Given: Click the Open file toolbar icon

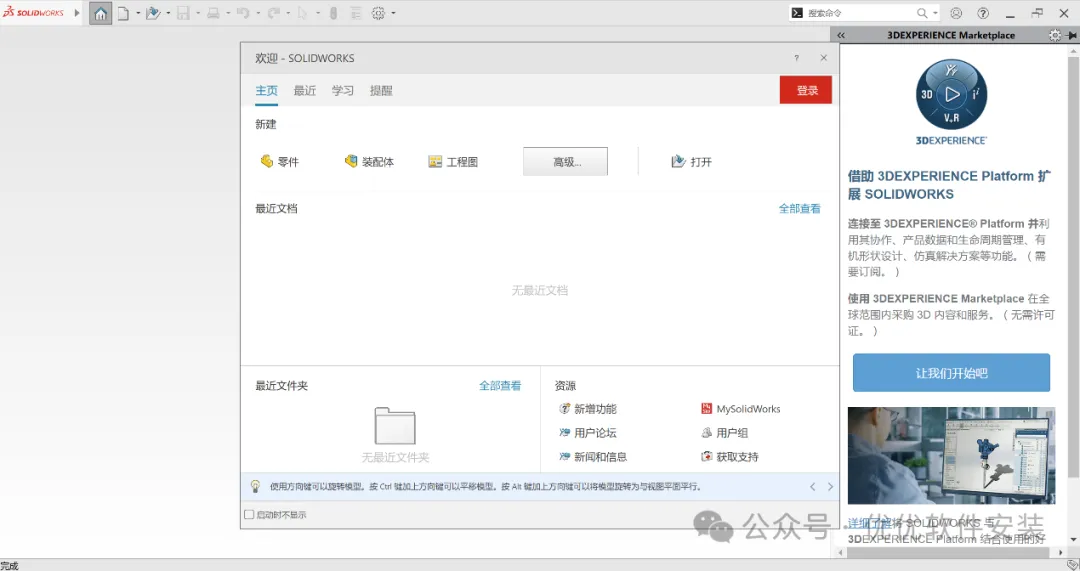Looking at the screenshot, I should pyautogui.click(x=153, y=14).
